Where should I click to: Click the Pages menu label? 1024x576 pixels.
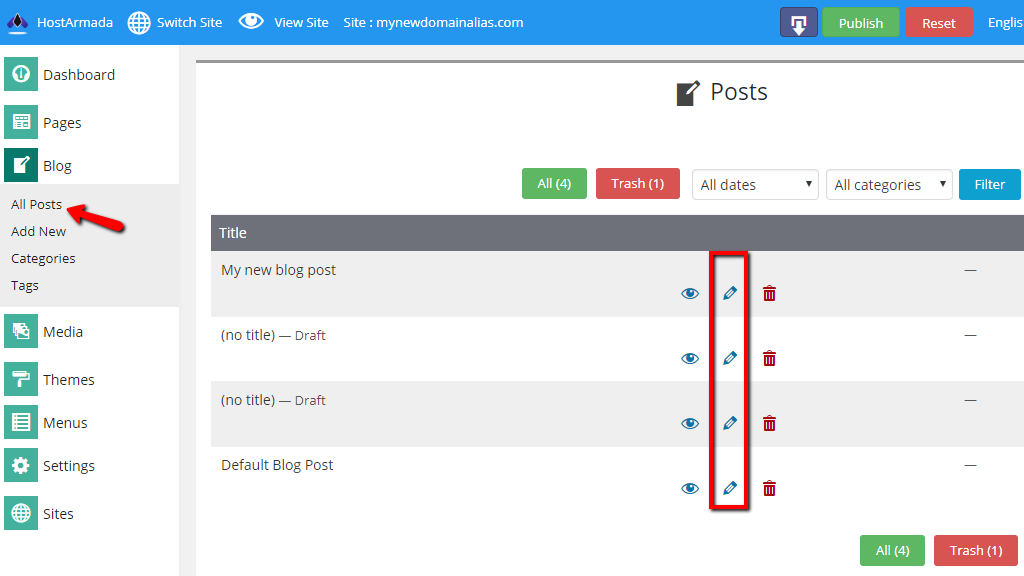[x=62, y=123]
